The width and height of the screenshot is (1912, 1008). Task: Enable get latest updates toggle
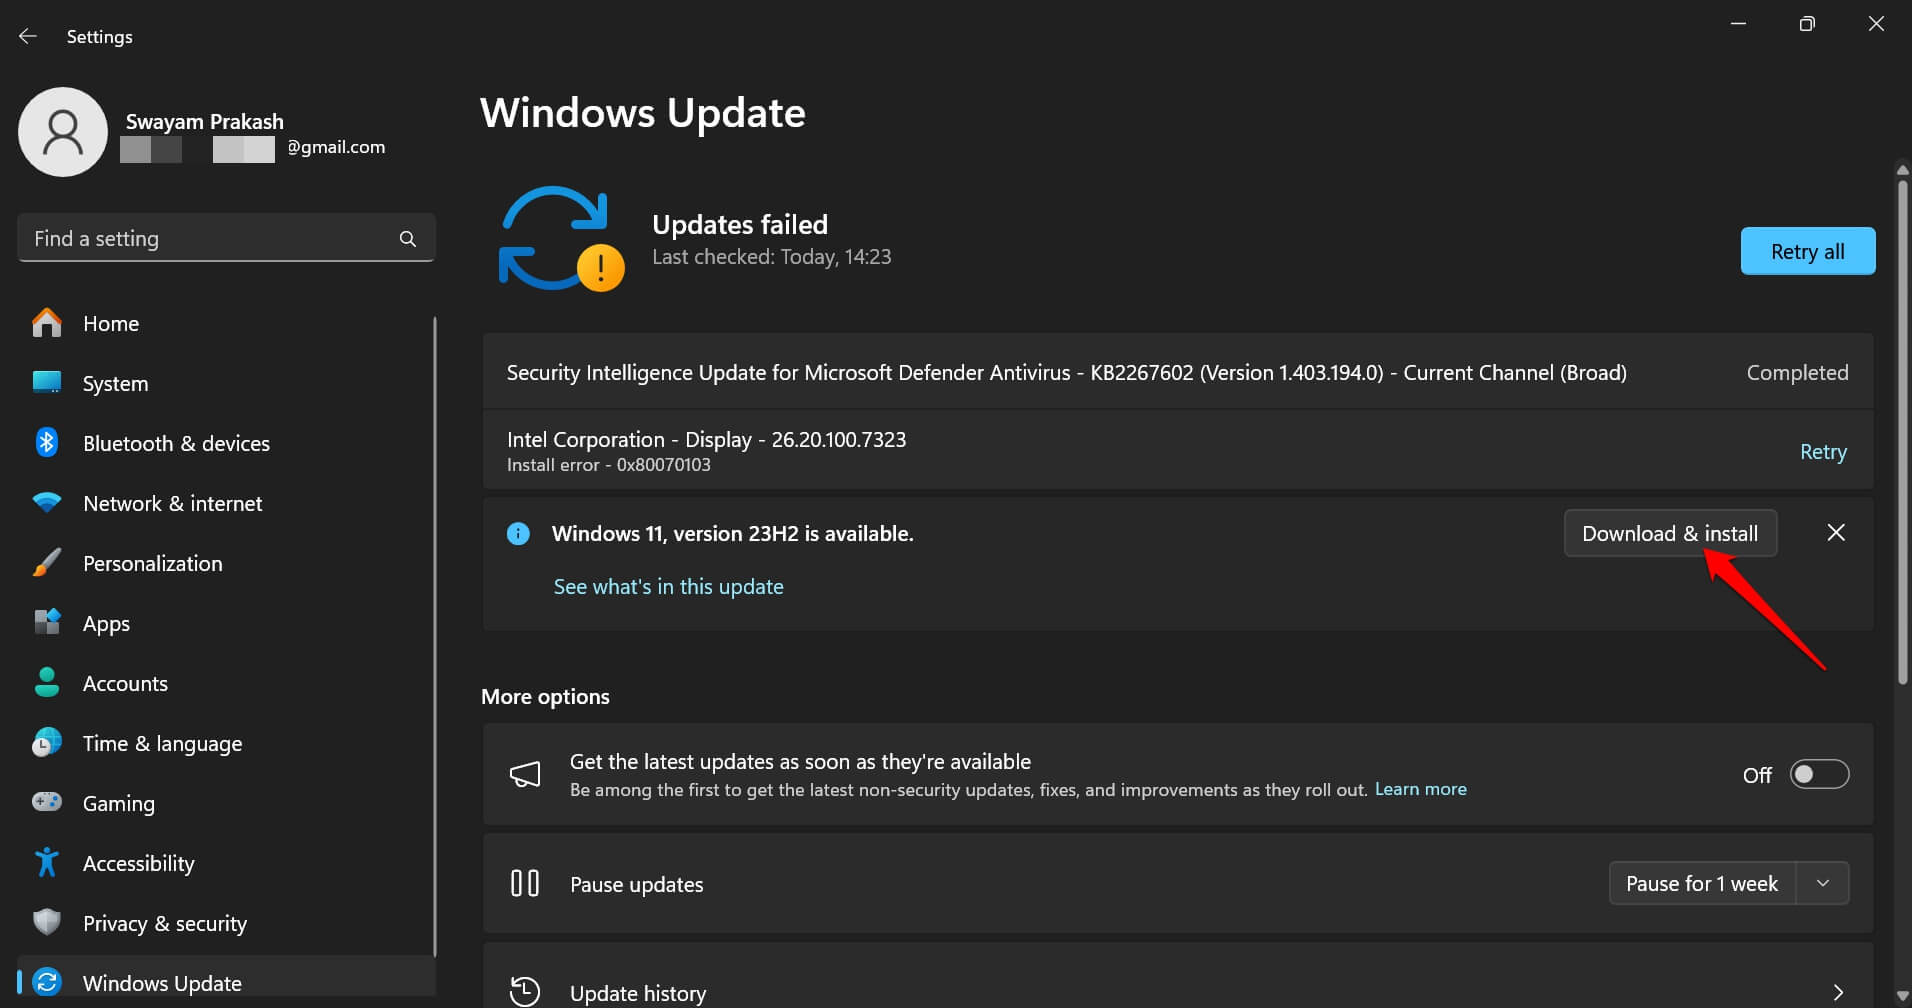(x=1819, y=775)
